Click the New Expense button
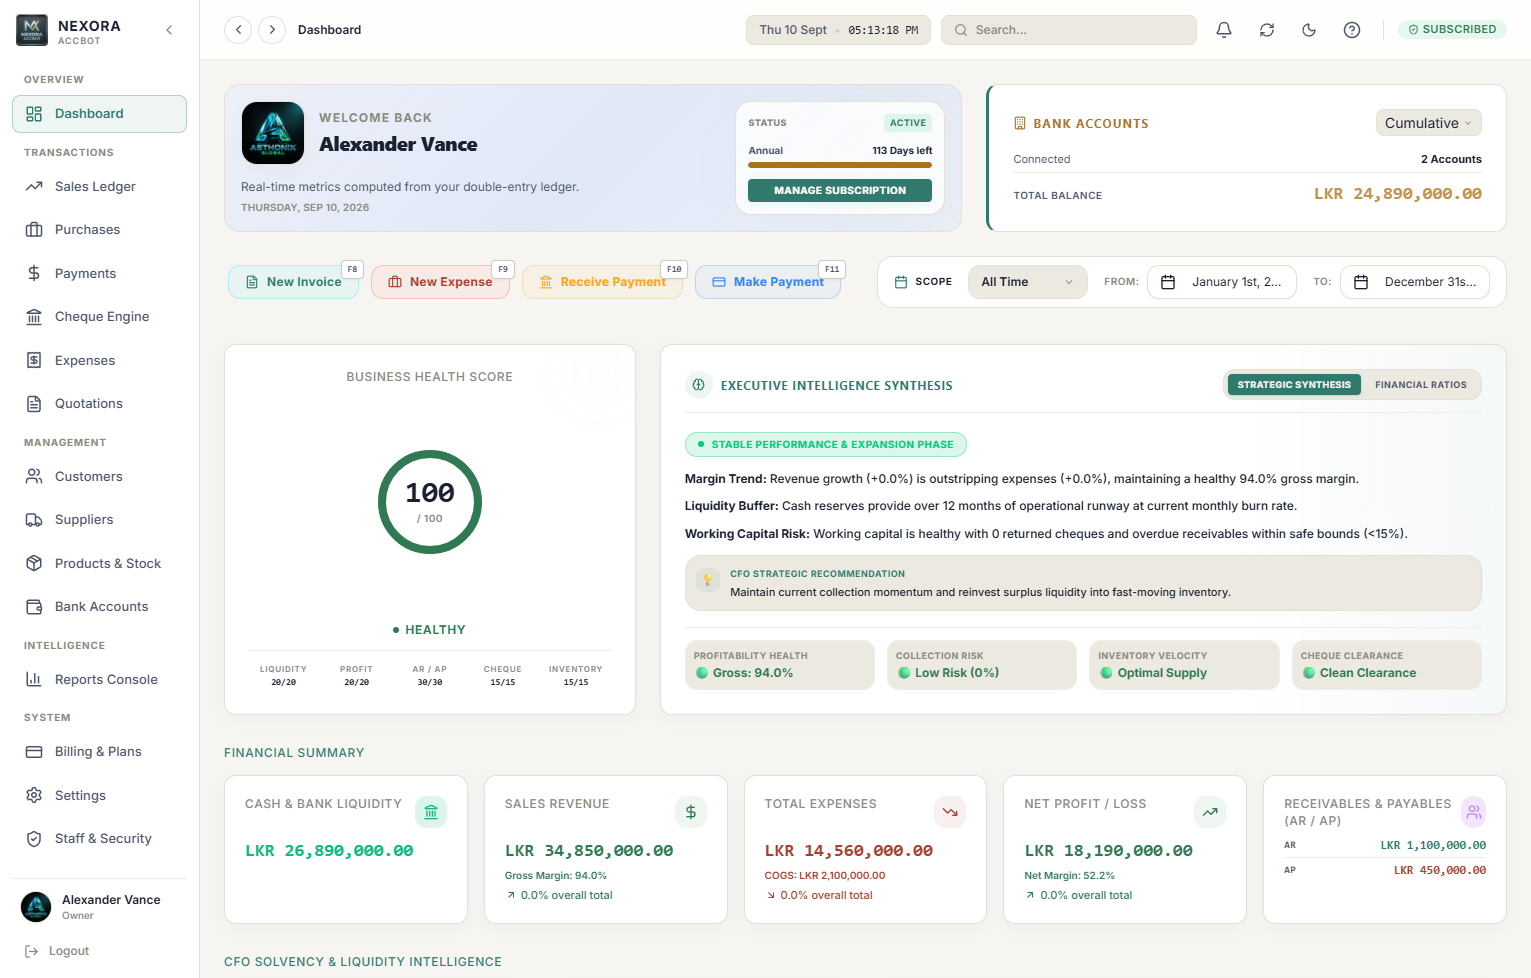The height and width of the screenshot is (978, 1531). coord(440,282)
